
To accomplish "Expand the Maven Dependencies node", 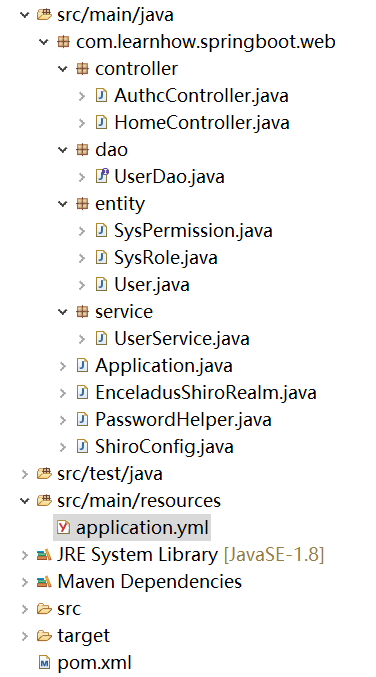I will pos(25,582).
